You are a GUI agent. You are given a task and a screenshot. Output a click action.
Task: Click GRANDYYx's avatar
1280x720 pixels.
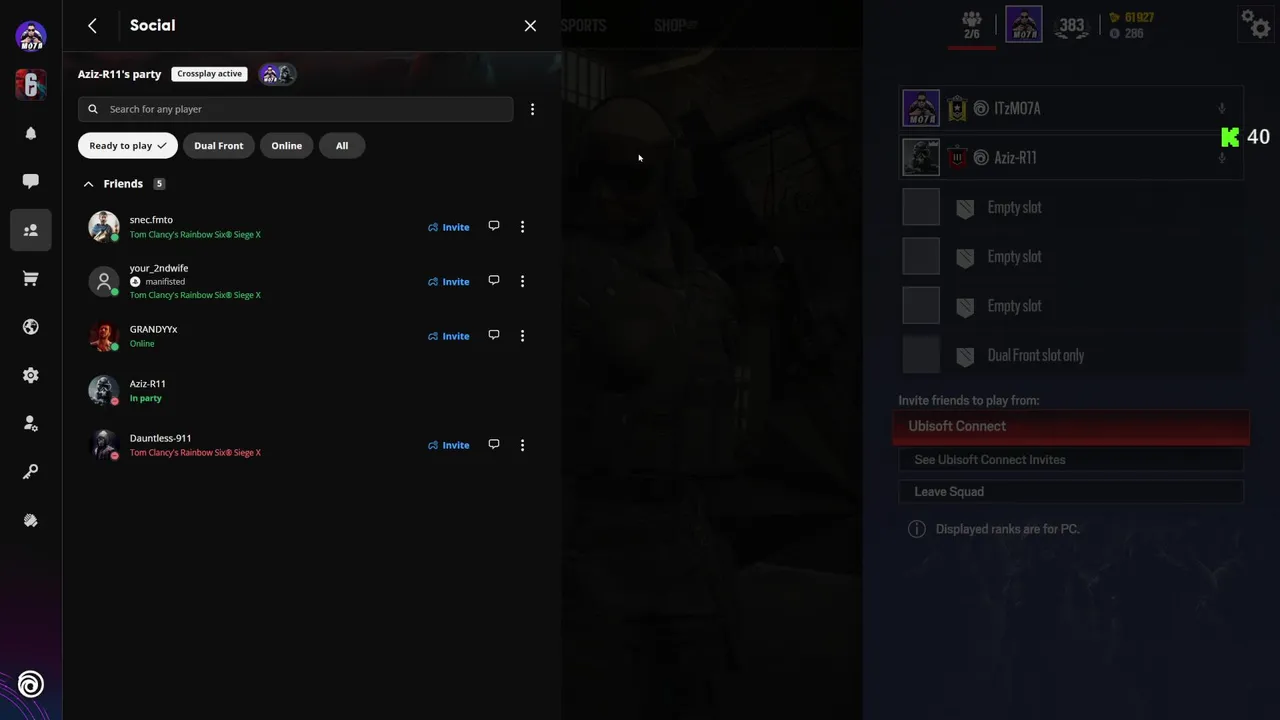pyautogui.click(x=104, y=336)
